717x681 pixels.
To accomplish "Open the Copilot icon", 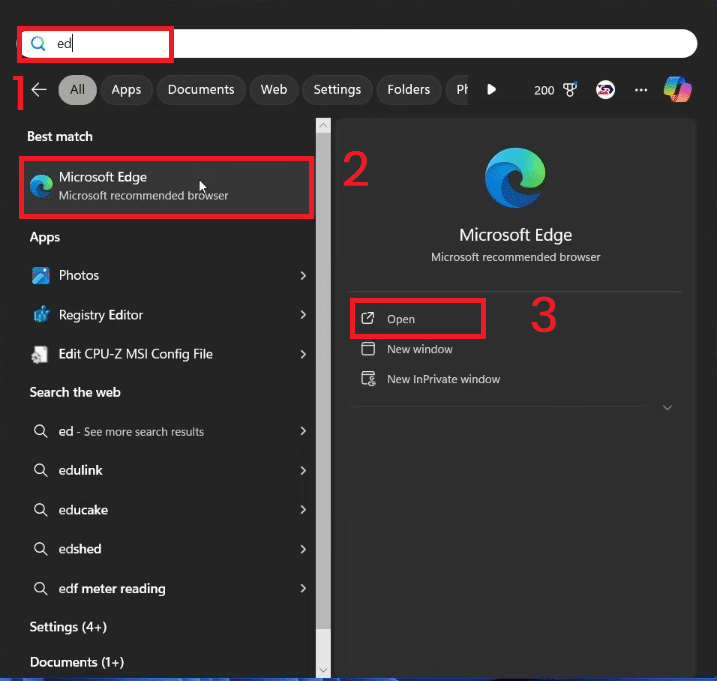I will [x=678, y=89].
